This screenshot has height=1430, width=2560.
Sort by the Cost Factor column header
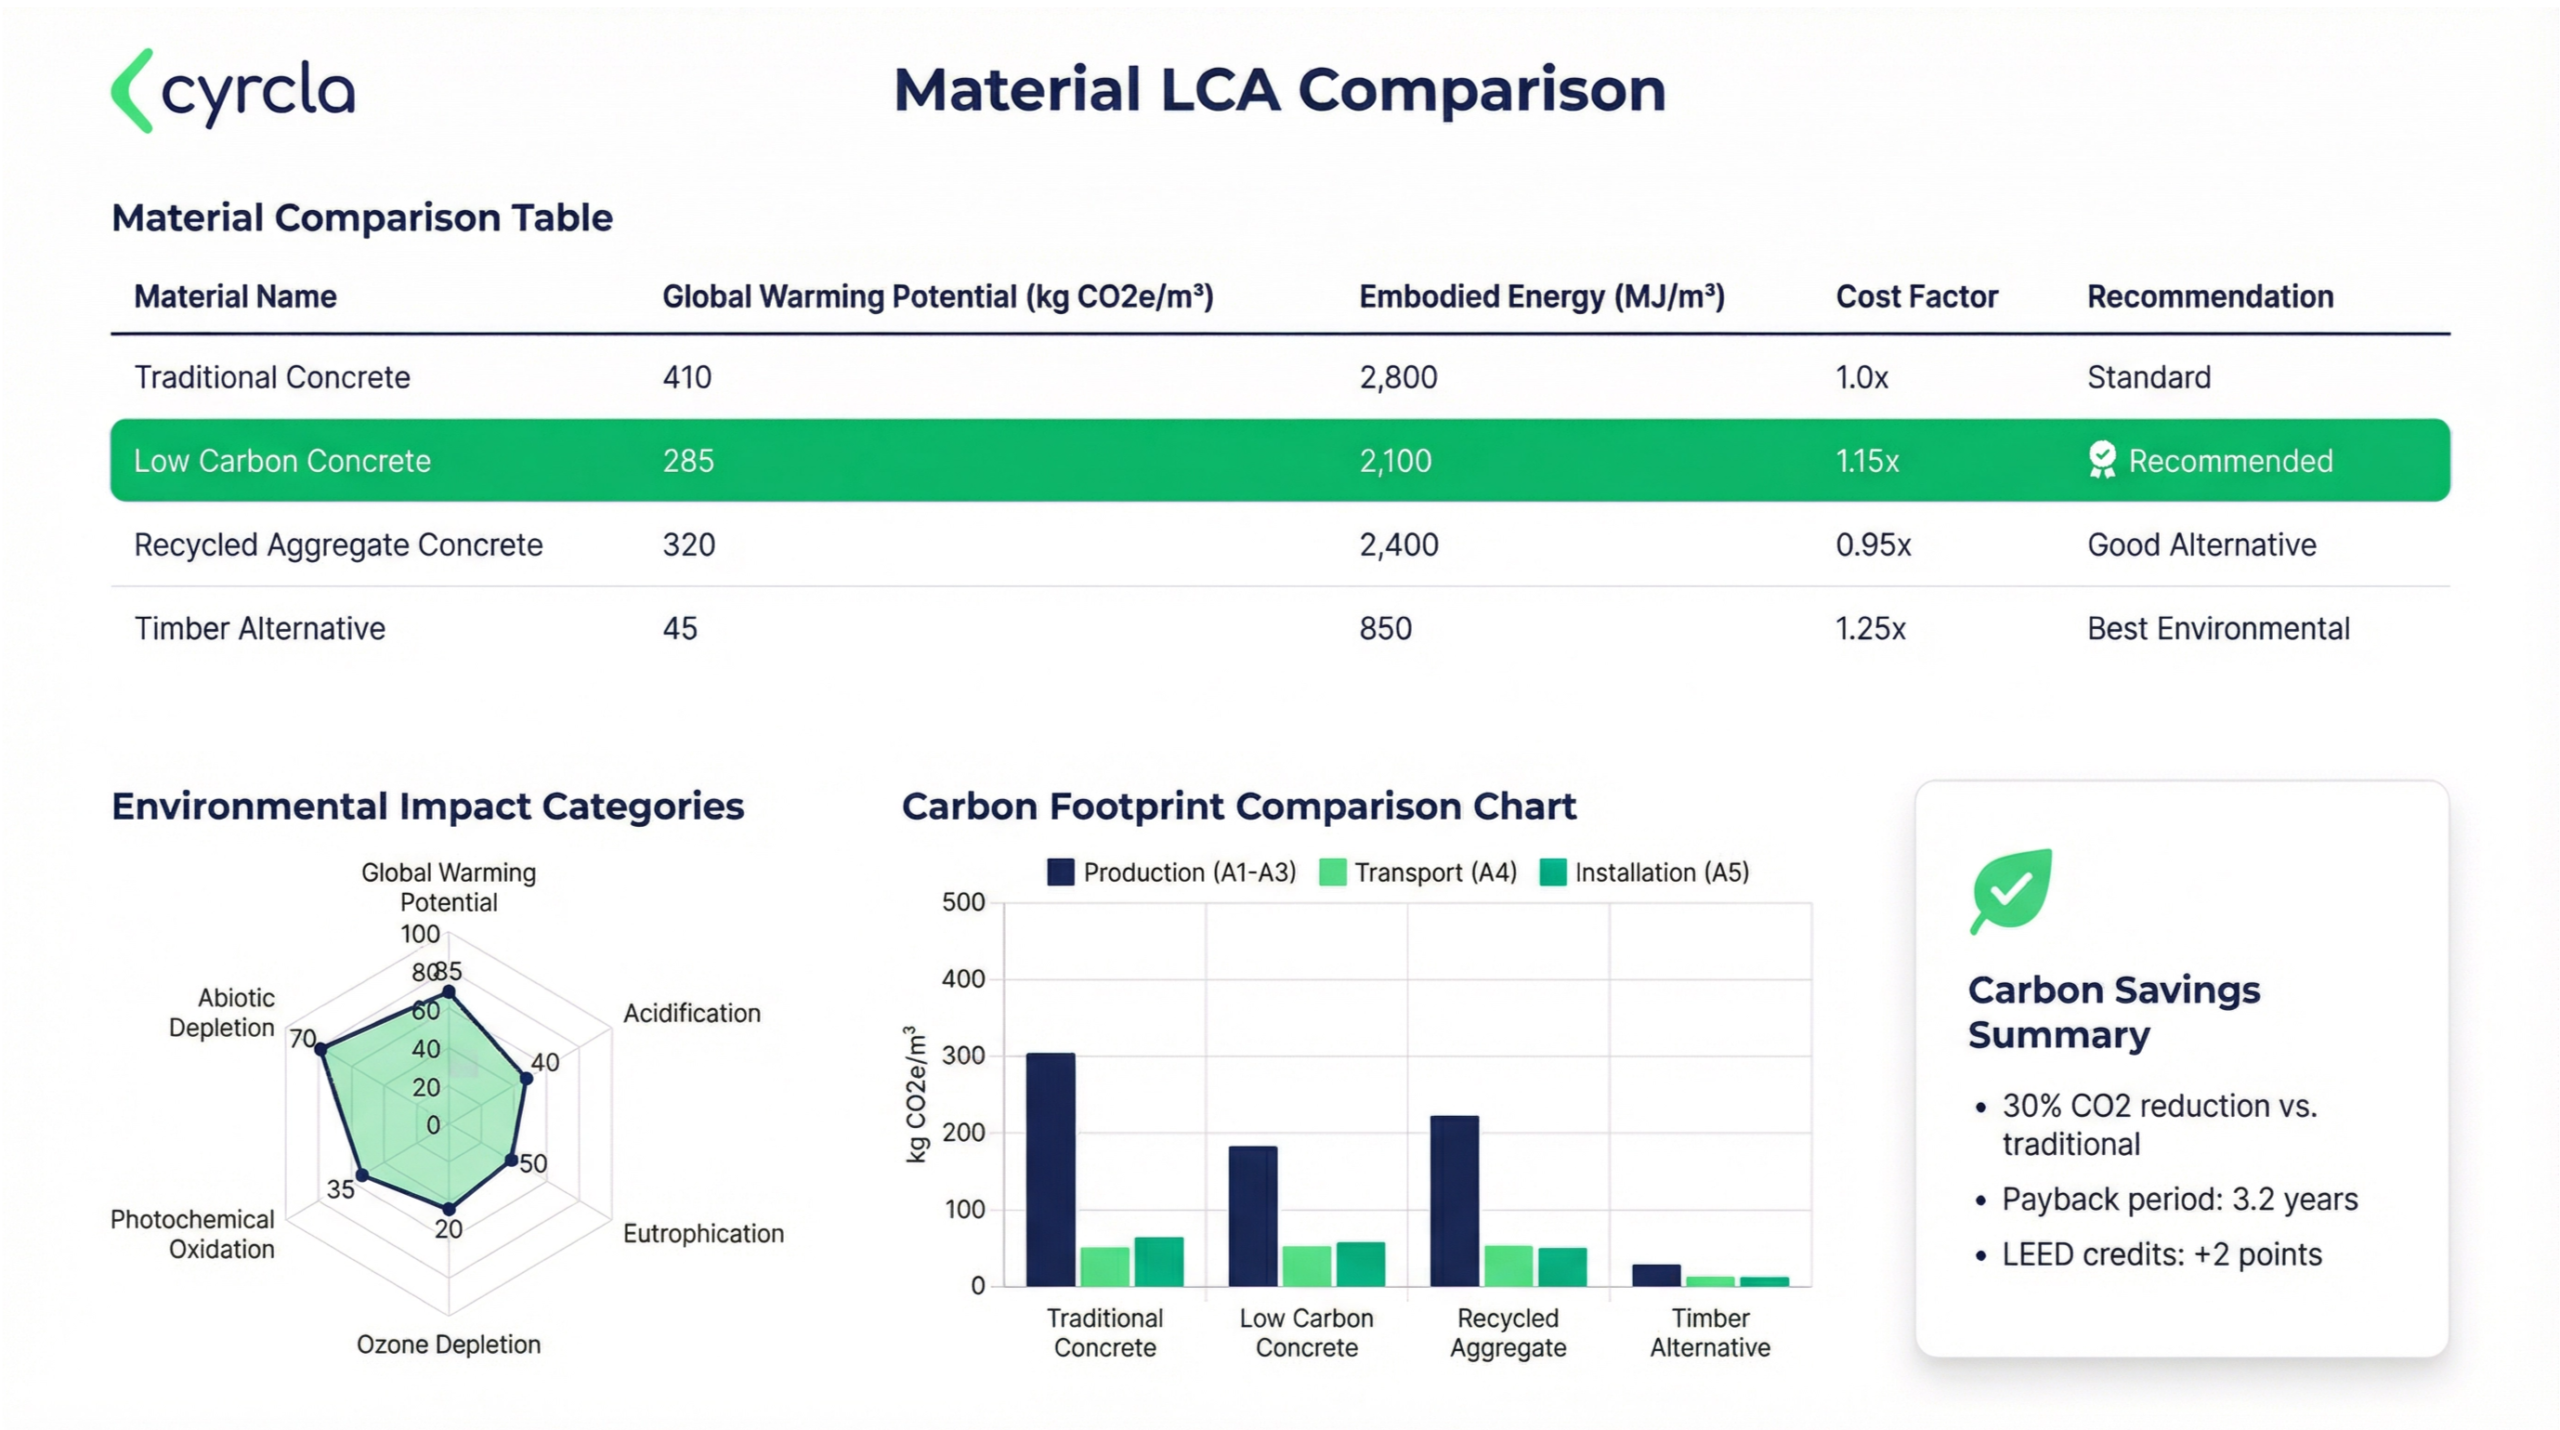1915,296
